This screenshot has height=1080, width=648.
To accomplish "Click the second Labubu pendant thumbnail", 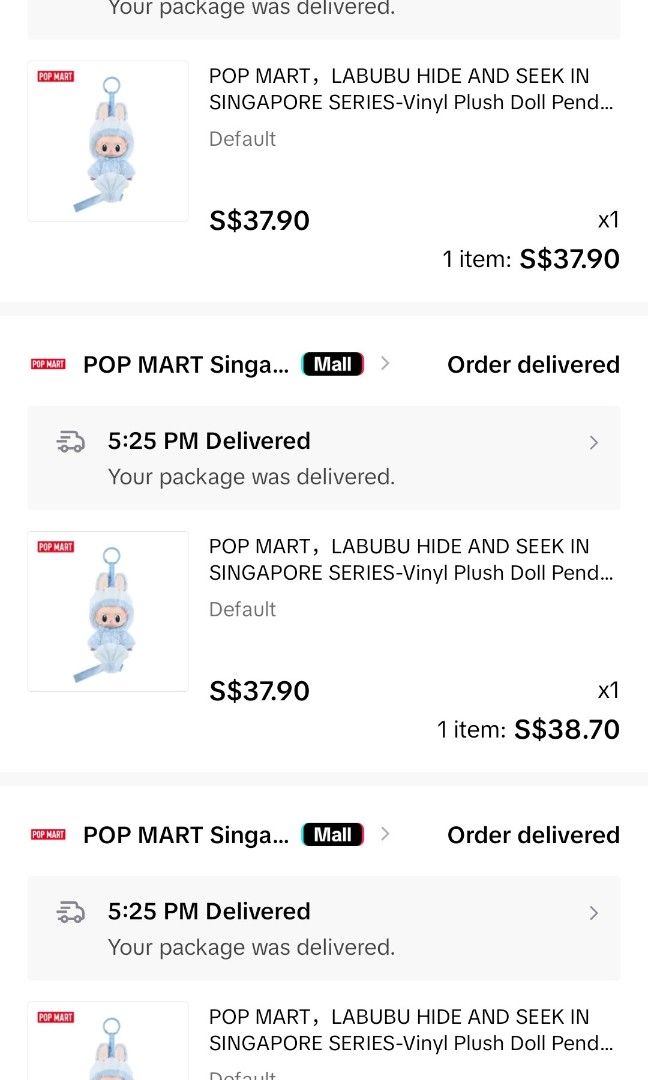I will [x=108, y=611].
